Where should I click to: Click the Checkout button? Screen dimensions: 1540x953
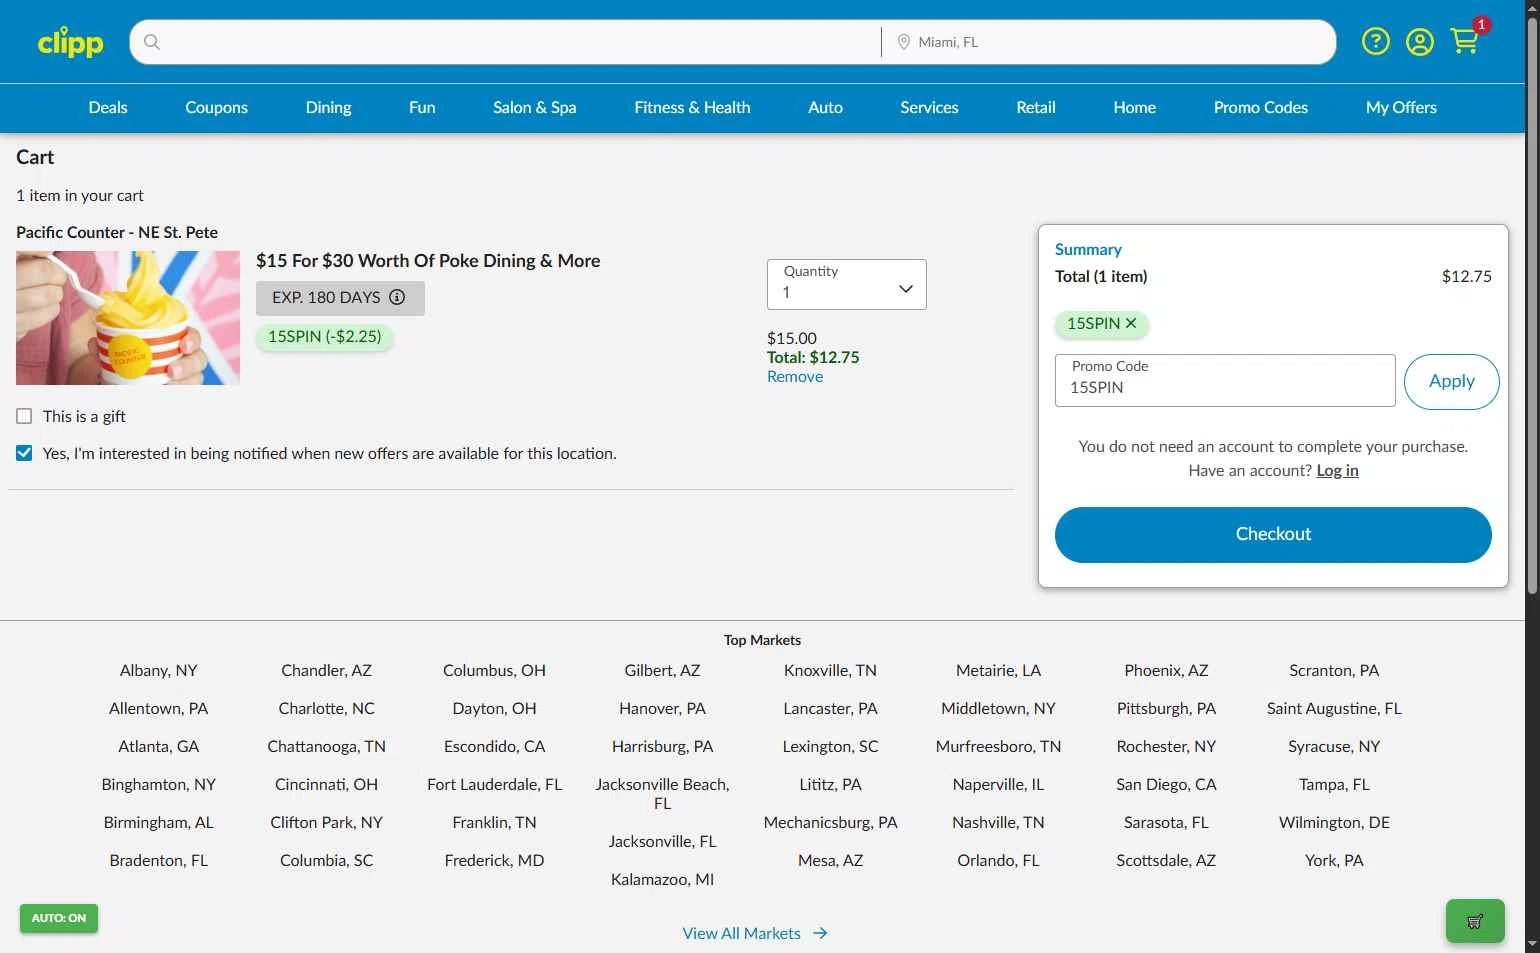tap(1273, 534)
